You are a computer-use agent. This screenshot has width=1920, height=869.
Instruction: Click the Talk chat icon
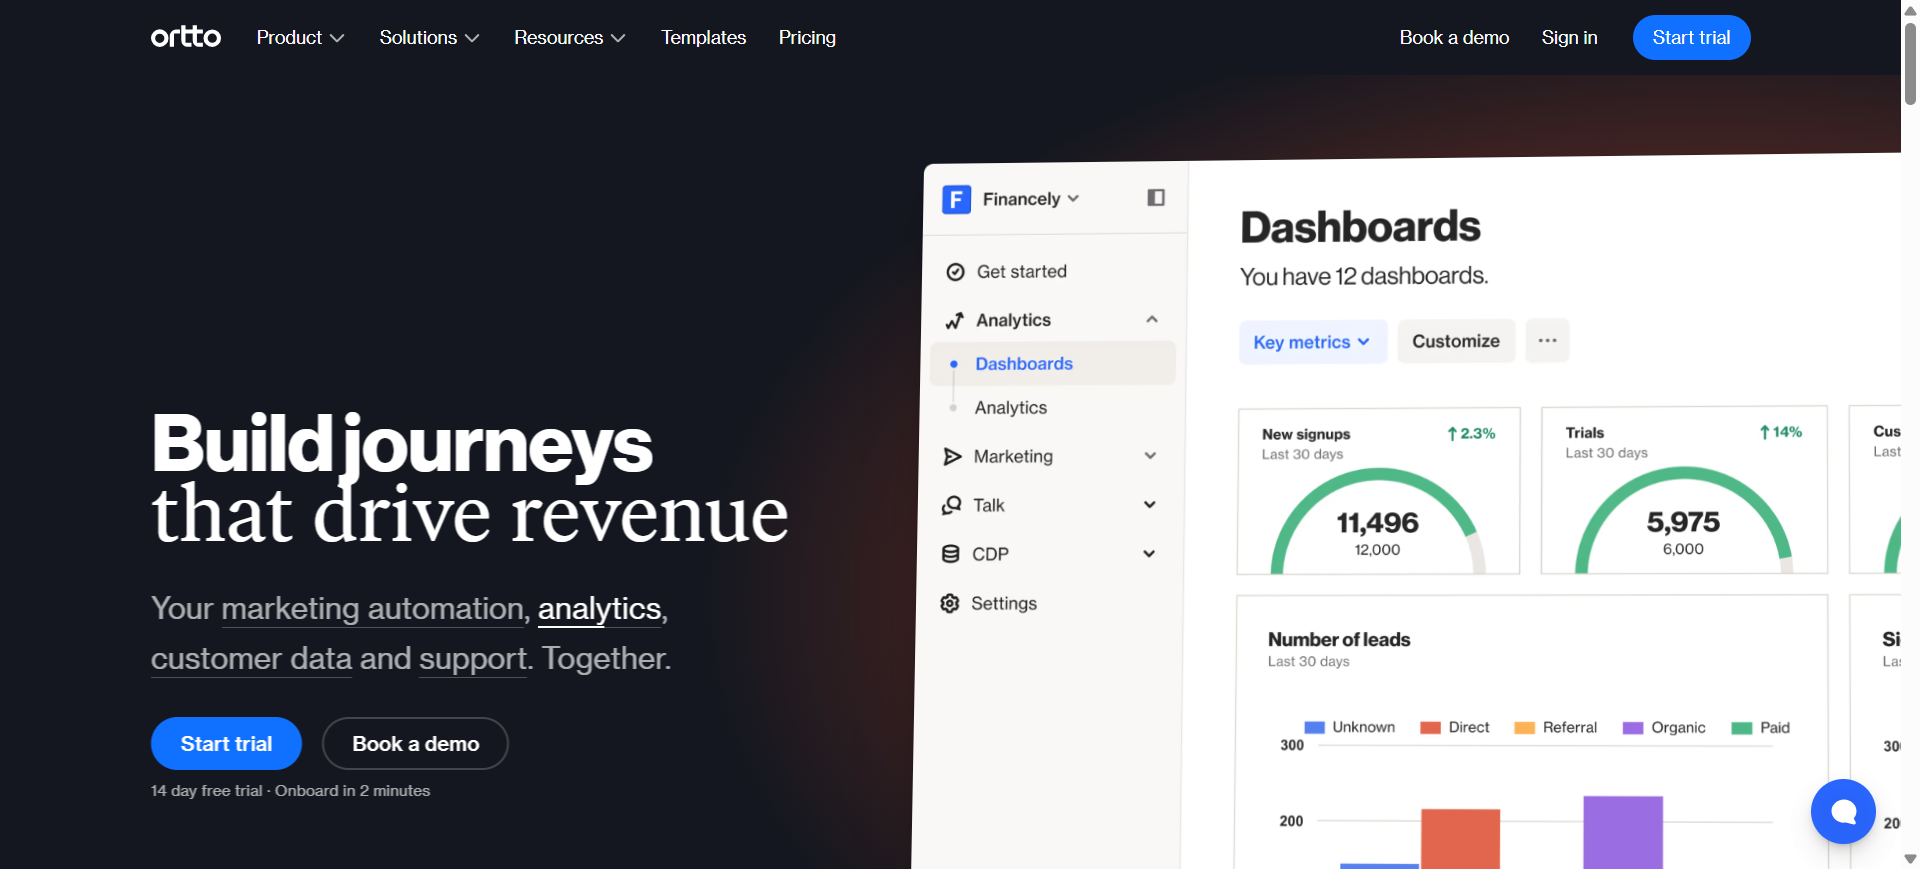pyautogui.click(x=951, y=505)
